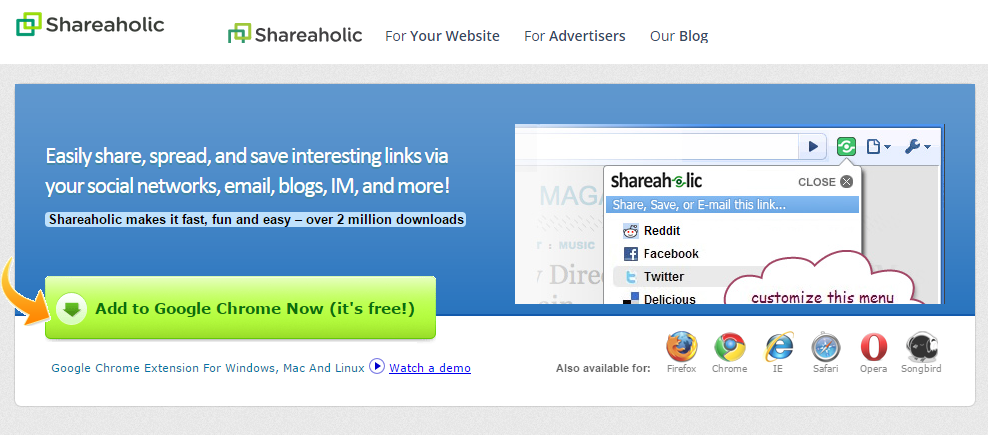Select the Chrome browser icon
Screen dimensions: 988x435
click(730, 347)
